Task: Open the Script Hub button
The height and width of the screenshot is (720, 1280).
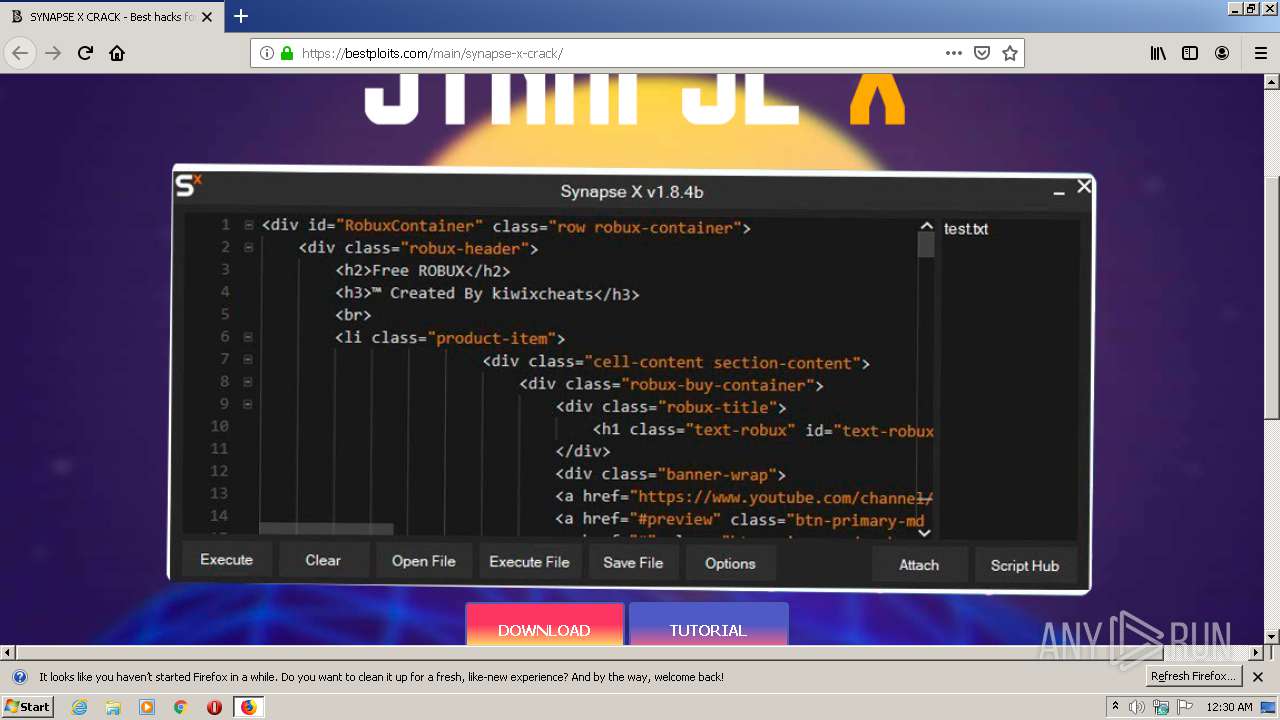Action: pos(1025,566)
